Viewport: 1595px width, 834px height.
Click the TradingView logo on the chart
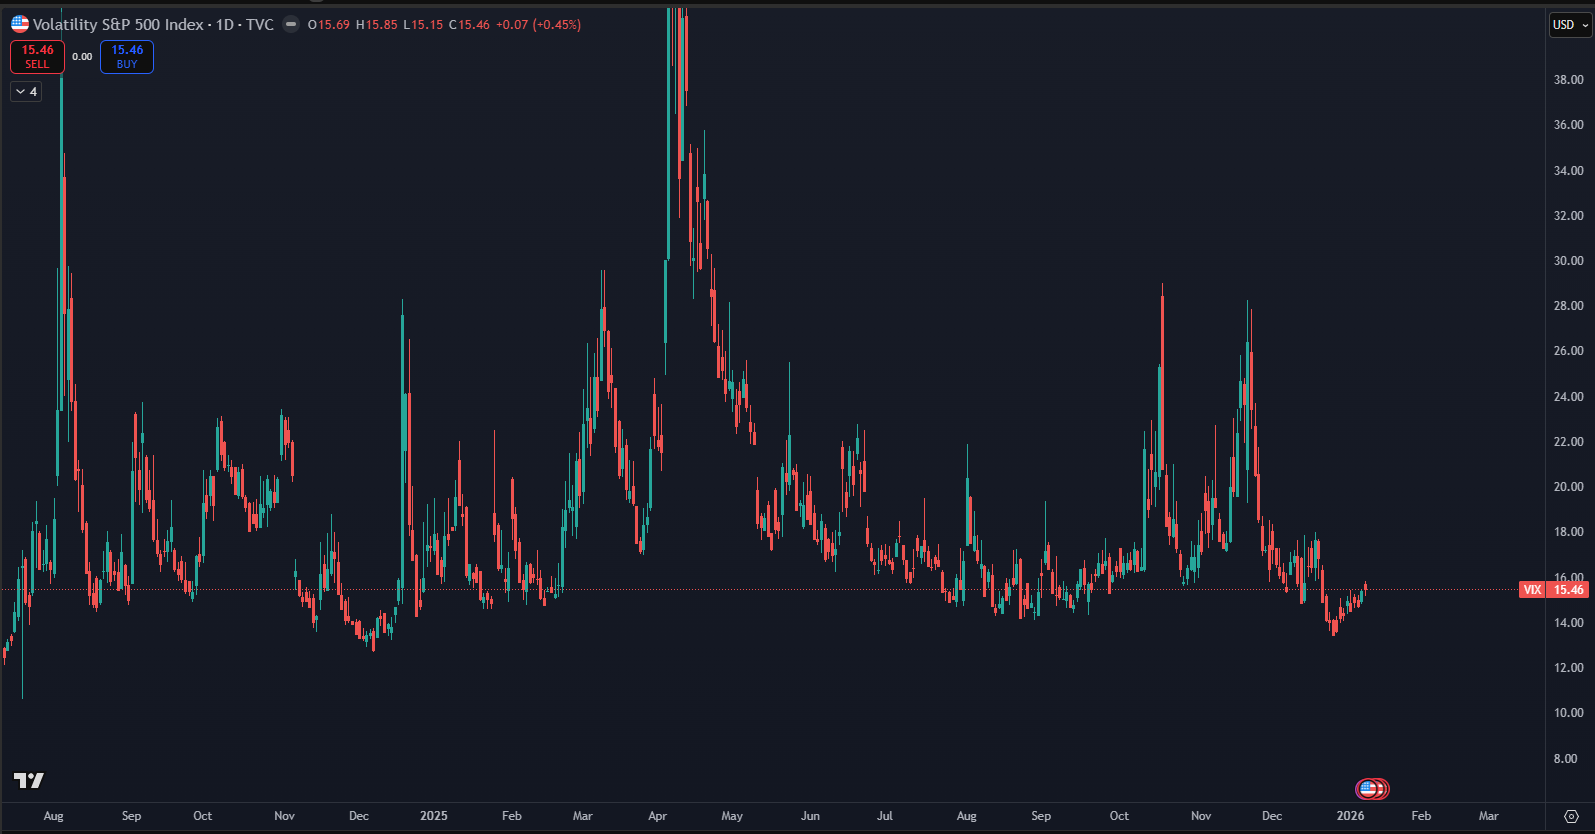29,780
